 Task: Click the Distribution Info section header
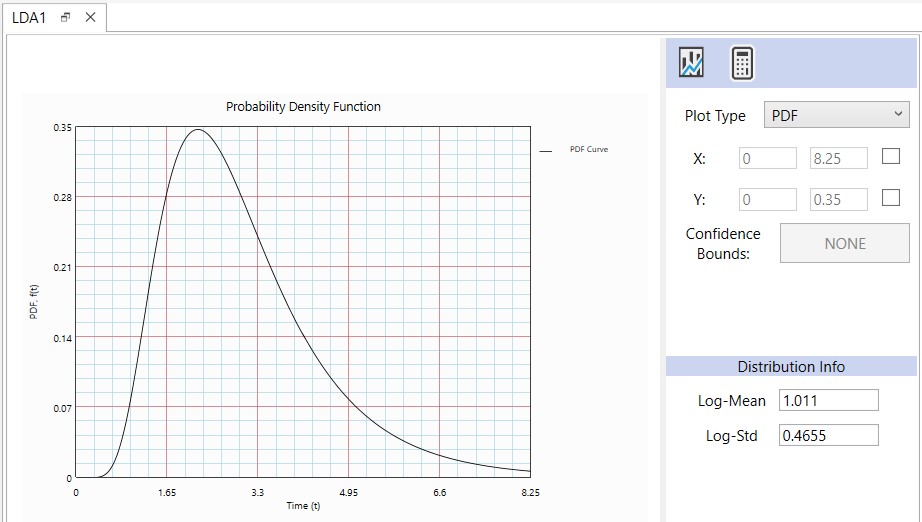coord(791,367)
